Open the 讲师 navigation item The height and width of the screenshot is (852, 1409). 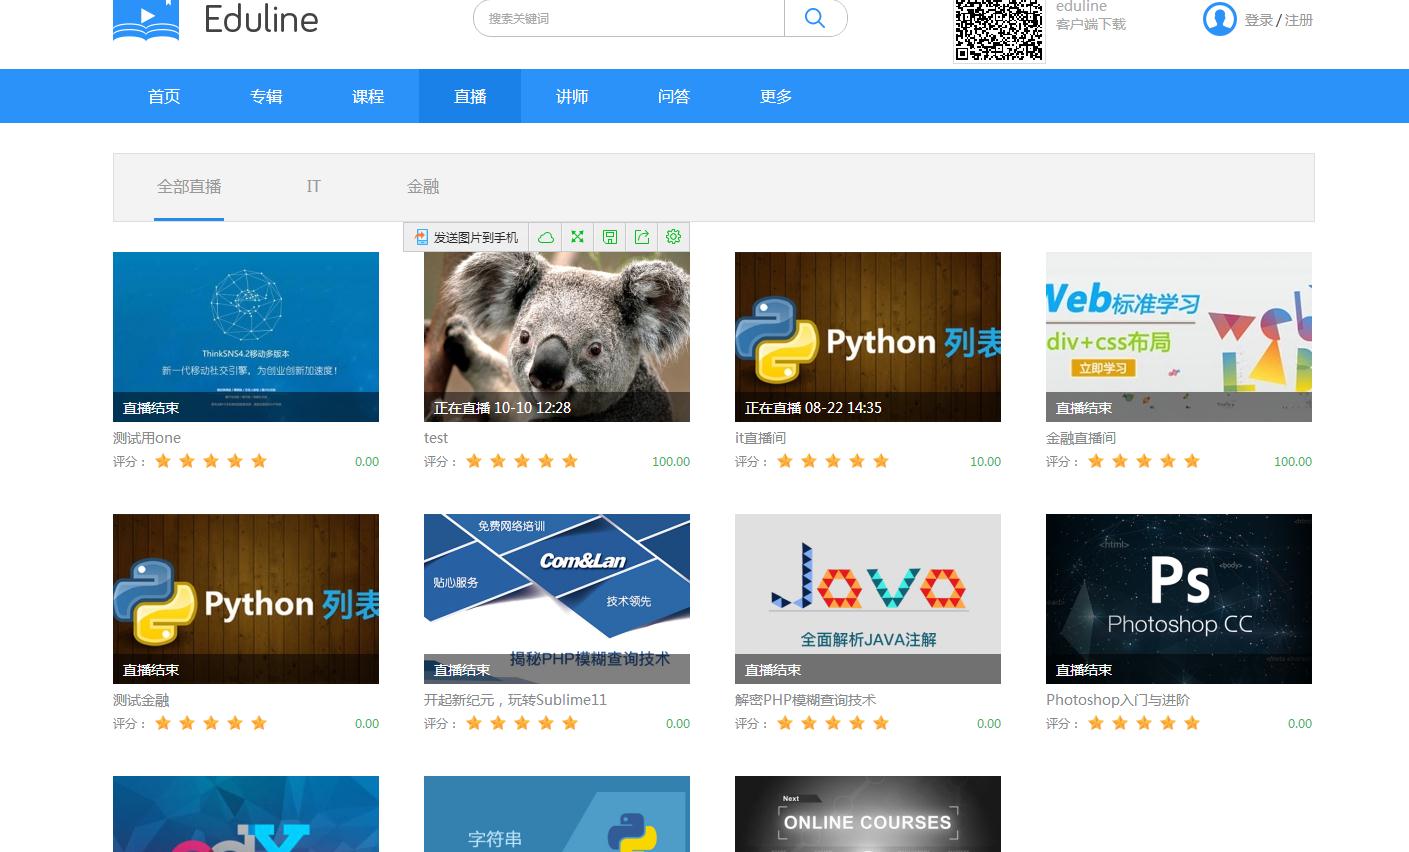click(572, 96)
